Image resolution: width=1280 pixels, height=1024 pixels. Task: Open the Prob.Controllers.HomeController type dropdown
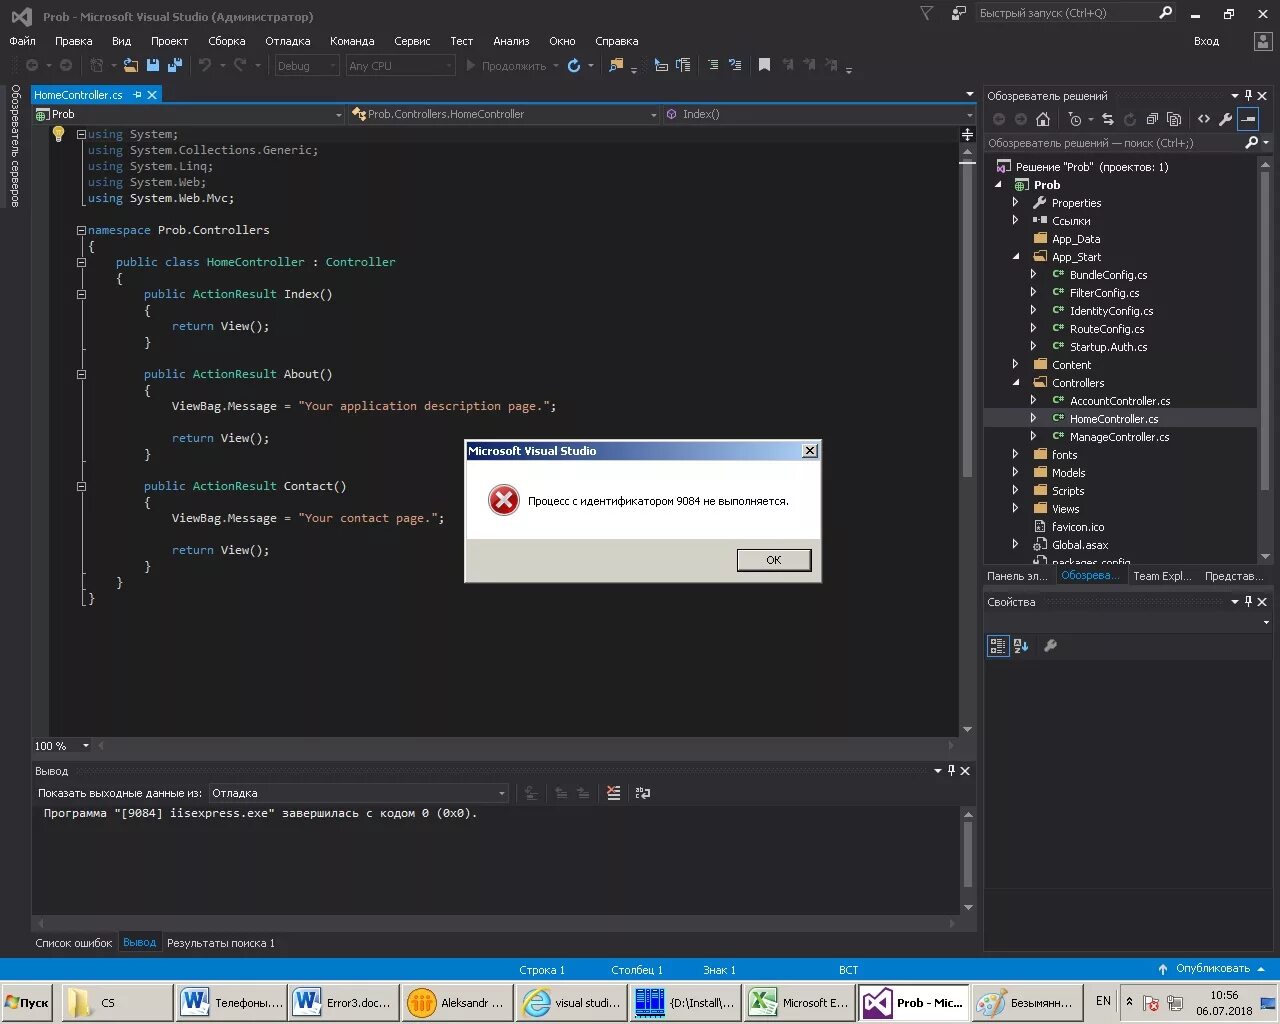click(x=503, y=114)
